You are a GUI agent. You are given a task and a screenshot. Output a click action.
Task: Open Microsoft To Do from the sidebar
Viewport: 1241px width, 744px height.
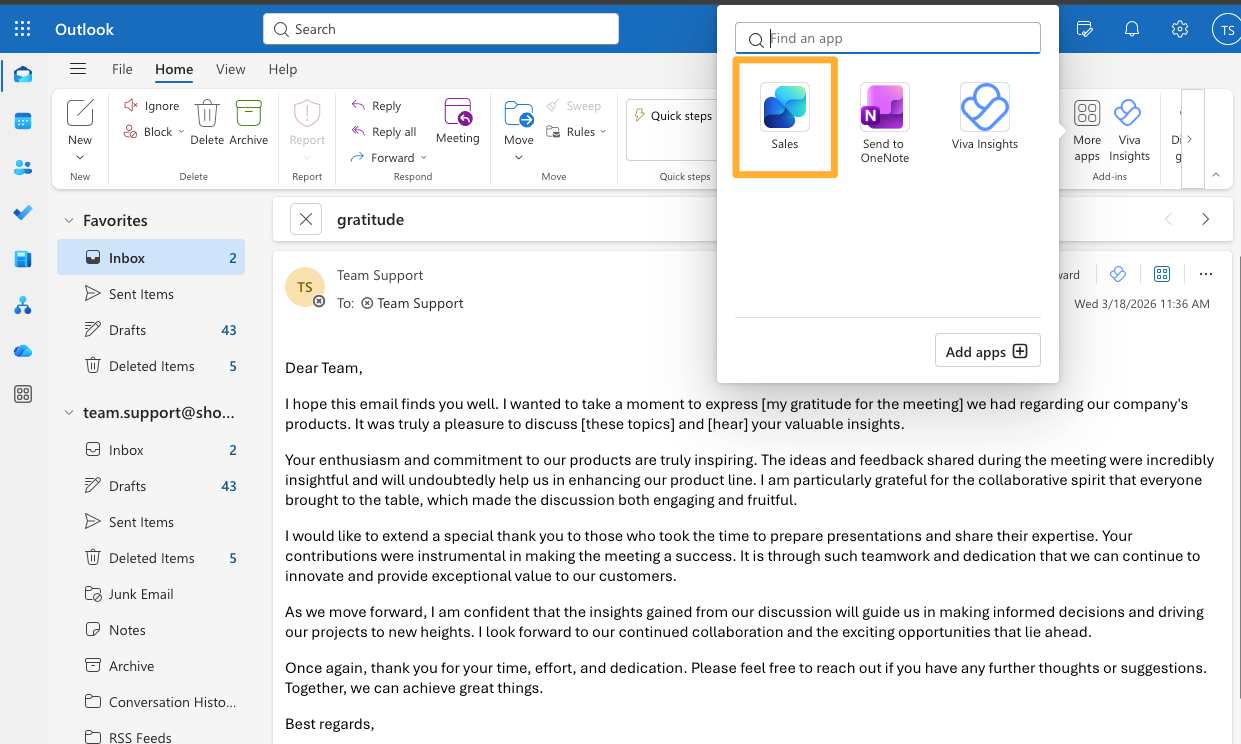pos(23,212)
